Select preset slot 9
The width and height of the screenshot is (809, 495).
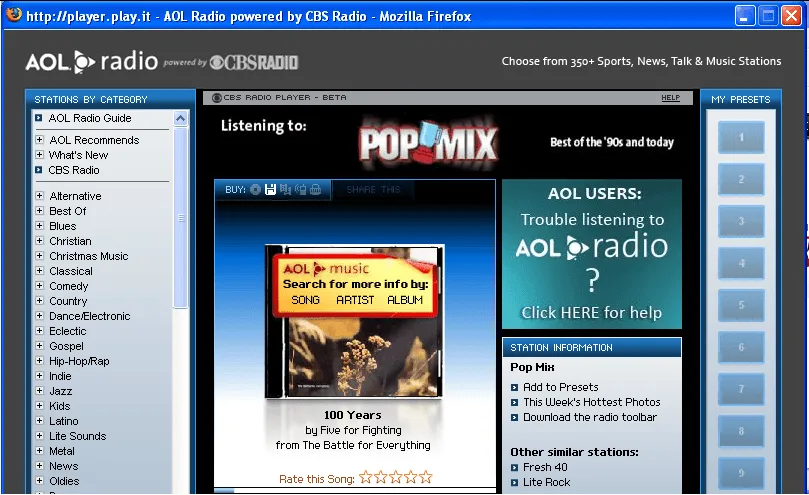click(741, 473)
